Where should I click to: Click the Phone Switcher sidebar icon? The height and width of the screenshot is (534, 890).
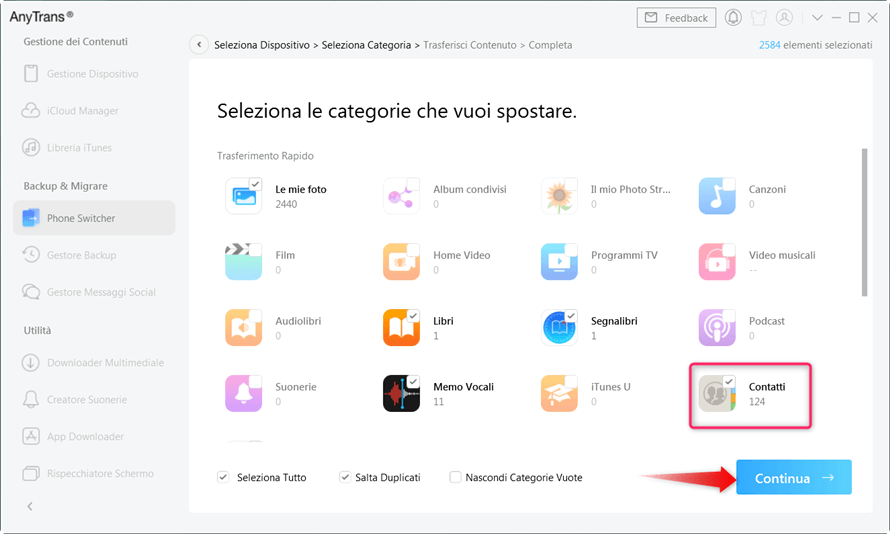pyautogui.click(x=31, y=218)
